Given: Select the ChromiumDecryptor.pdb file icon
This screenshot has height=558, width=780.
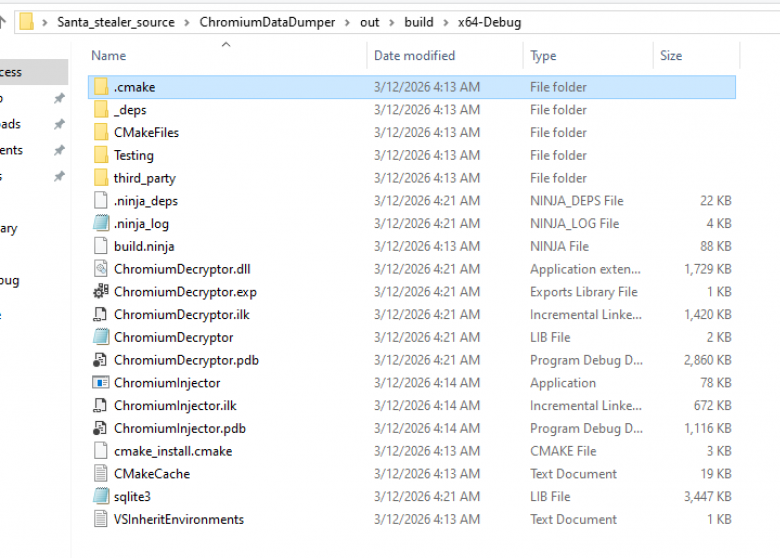Looking at the screenshot, I should click(x=101, y=360).
